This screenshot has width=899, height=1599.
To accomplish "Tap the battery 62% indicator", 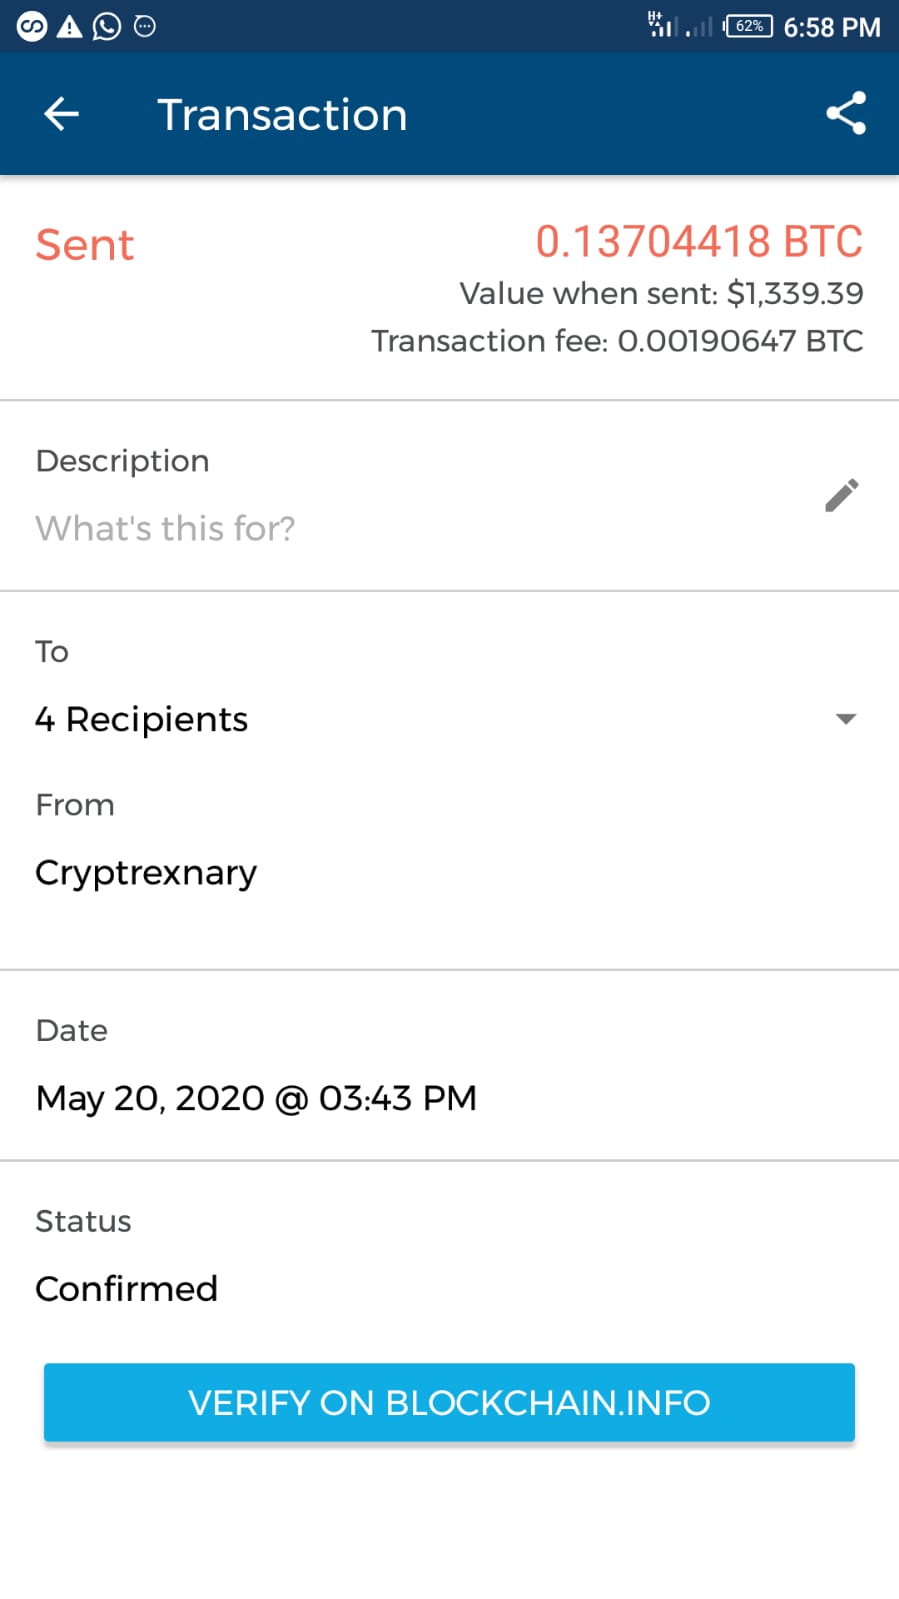I will coord(749,26).
